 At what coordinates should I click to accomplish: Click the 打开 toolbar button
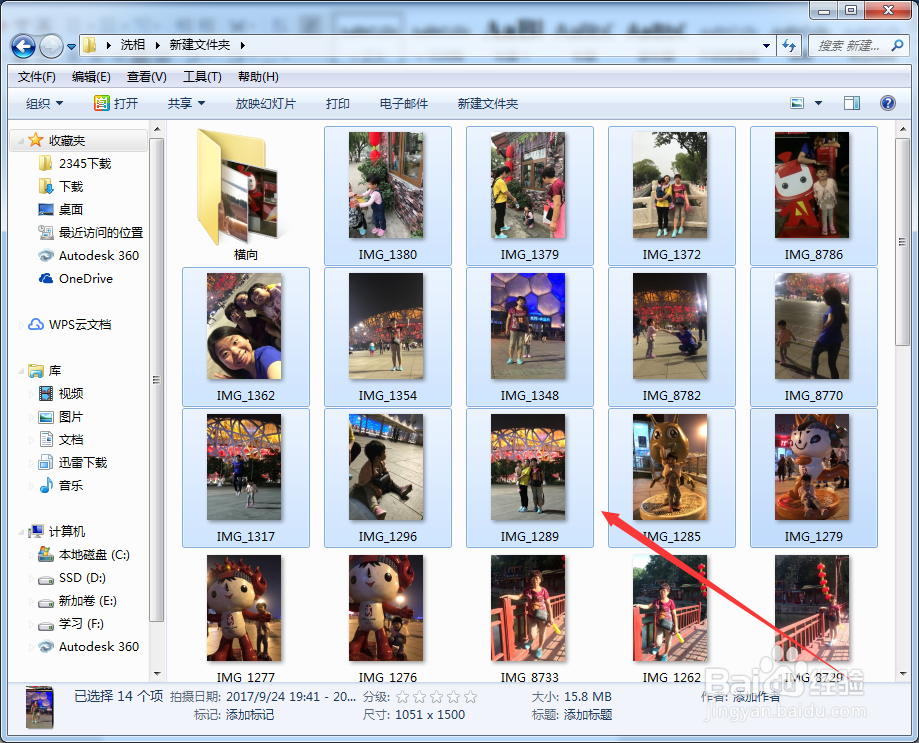click(116, 104)
